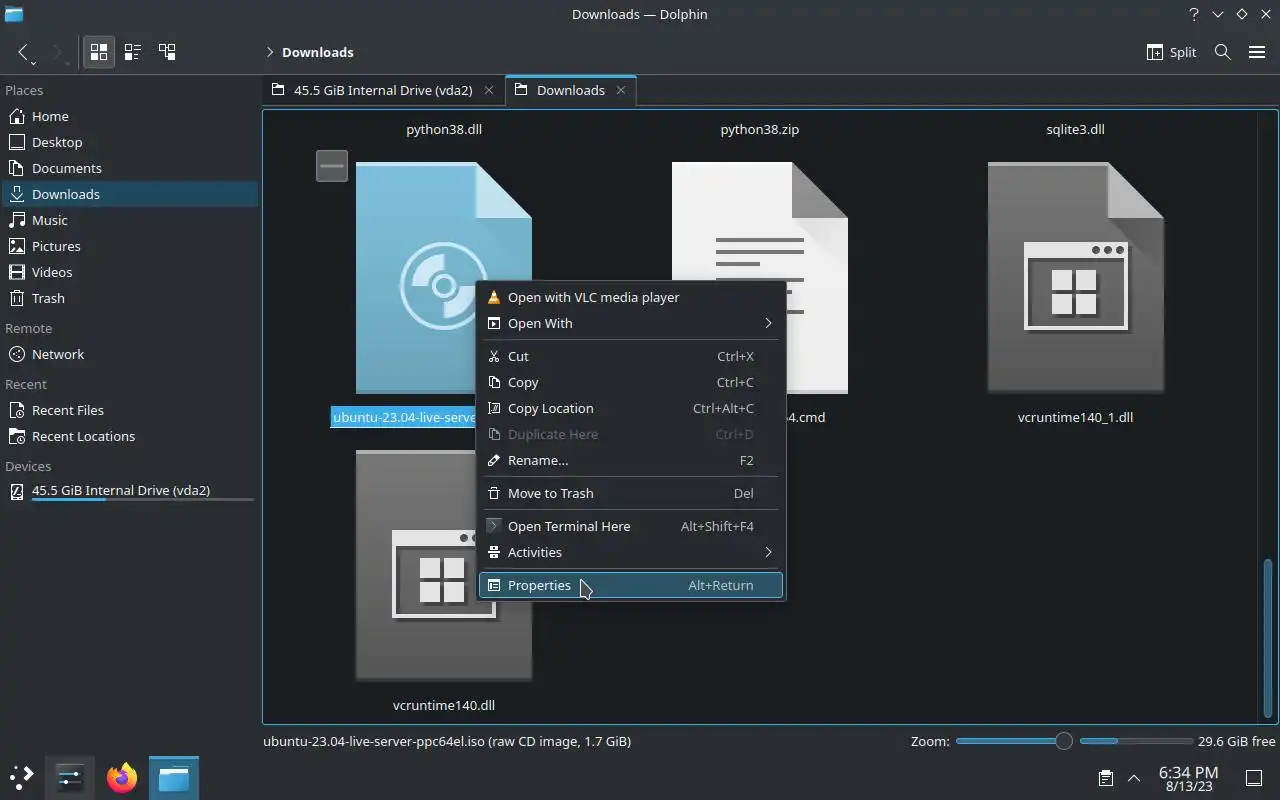Select the vcruntime140.dll file icon
Image resolution: width=1280 pixels, height=800 pixels.
443,565
